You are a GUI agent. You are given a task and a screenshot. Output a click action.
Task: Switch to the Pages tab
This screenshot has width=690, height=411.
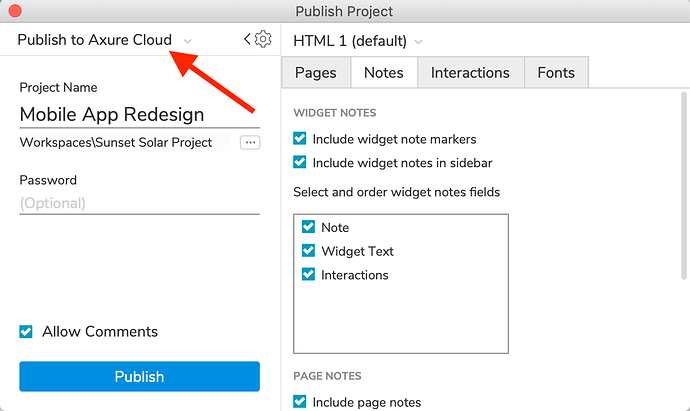316,73
